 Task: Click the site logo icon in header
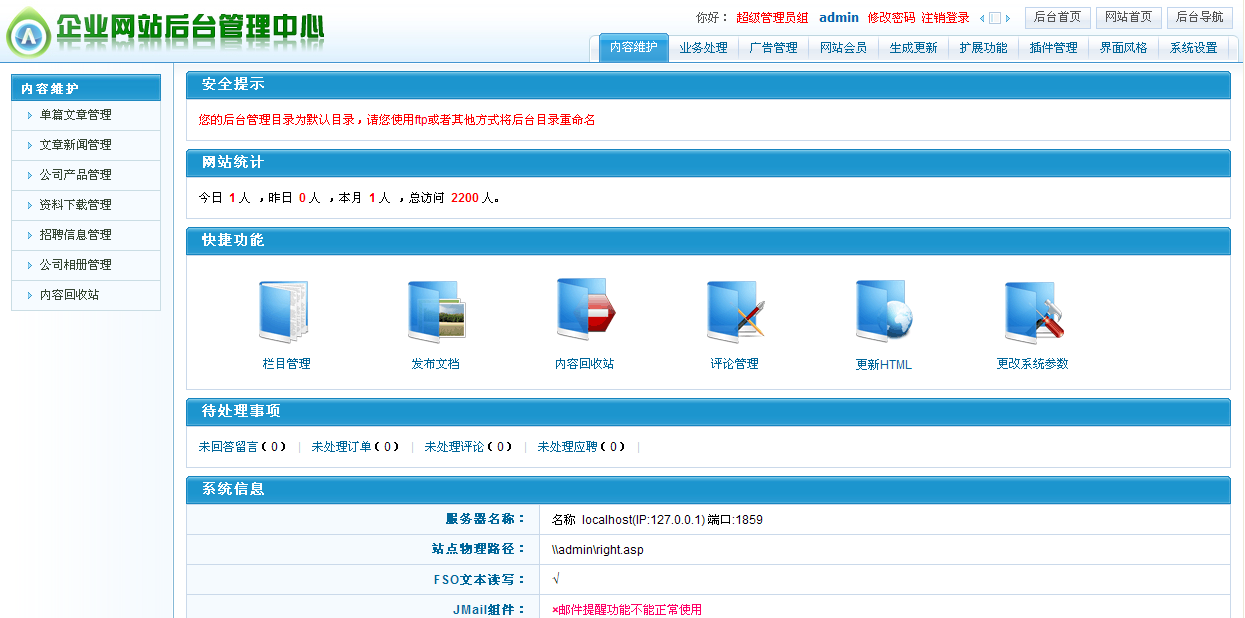coord(29,36)
